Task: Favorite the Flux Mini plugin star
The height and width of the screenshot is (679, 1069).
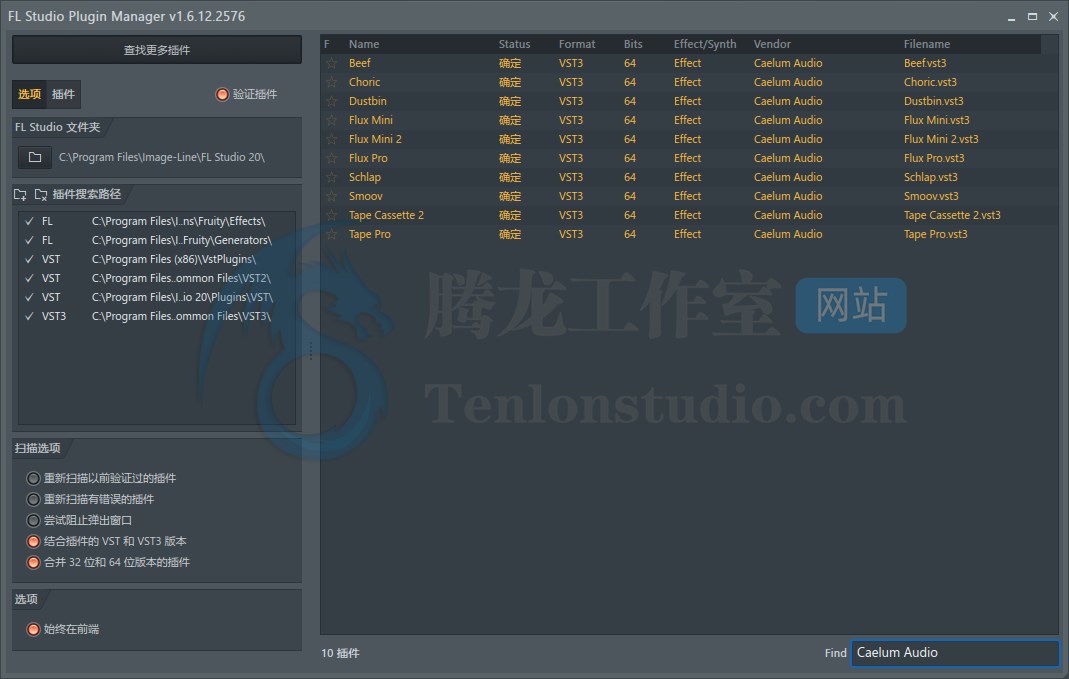Action: click(x=331, y=121)
